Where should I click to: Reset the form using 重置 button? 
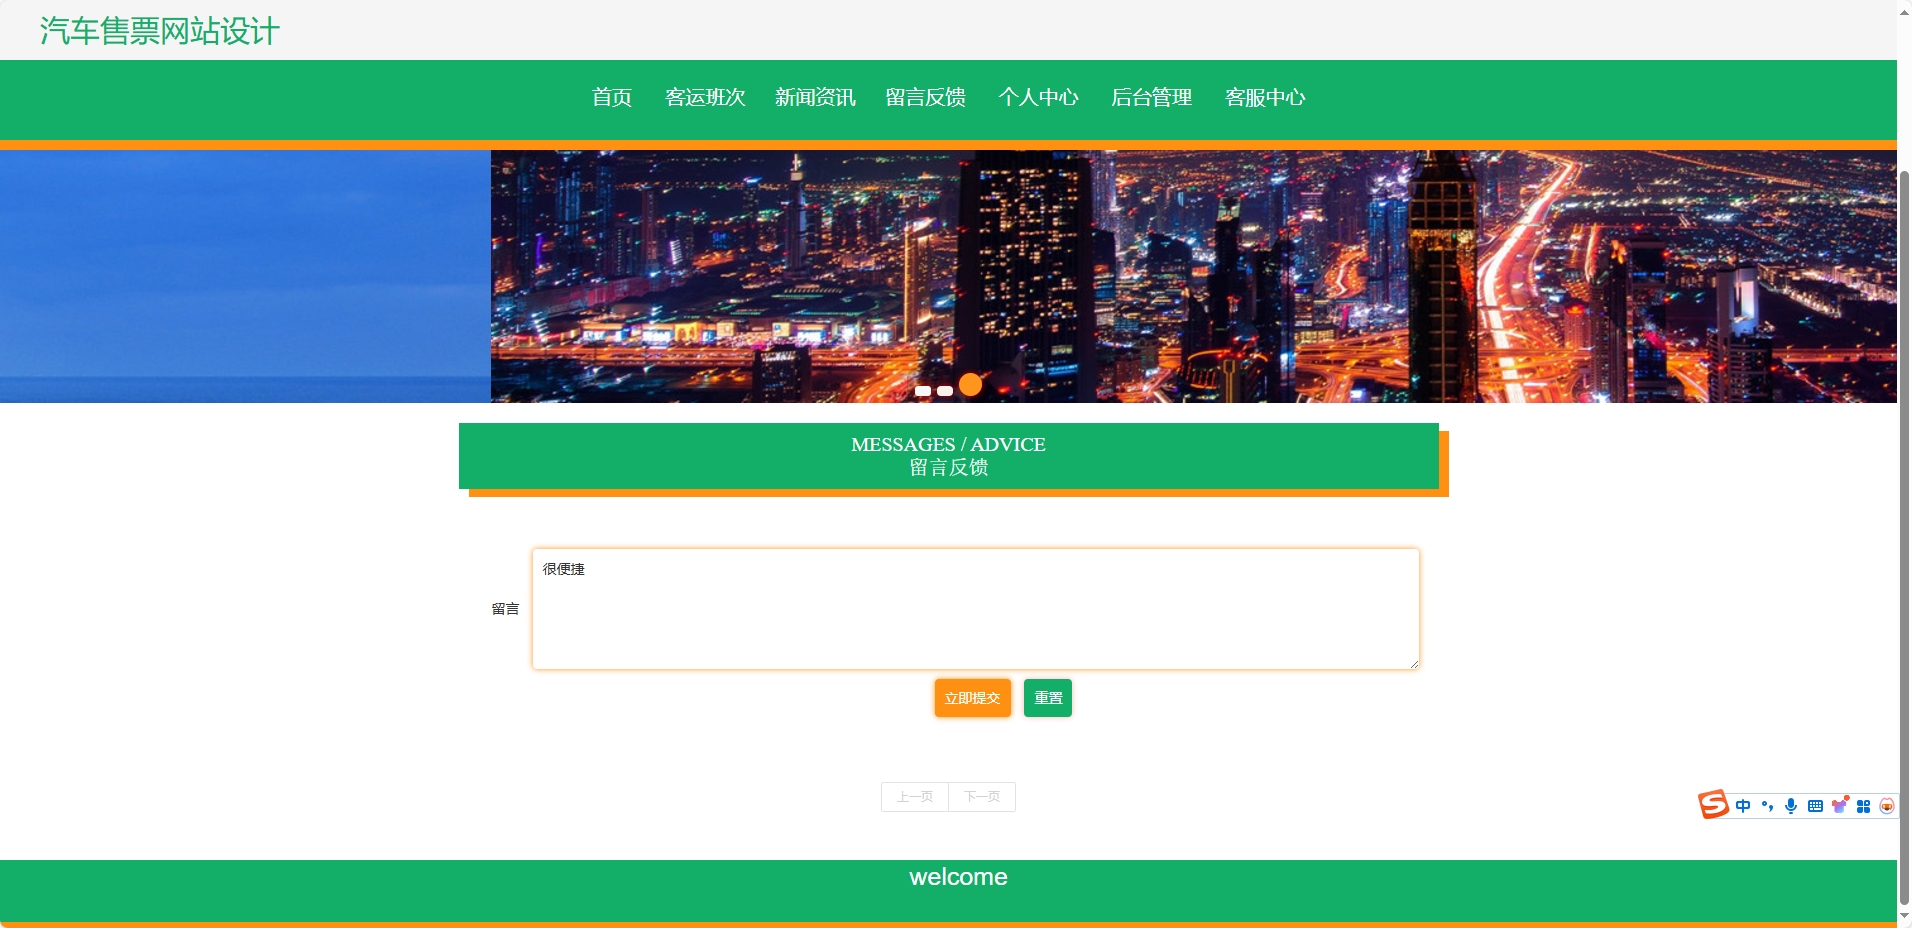pos(1047,698)
